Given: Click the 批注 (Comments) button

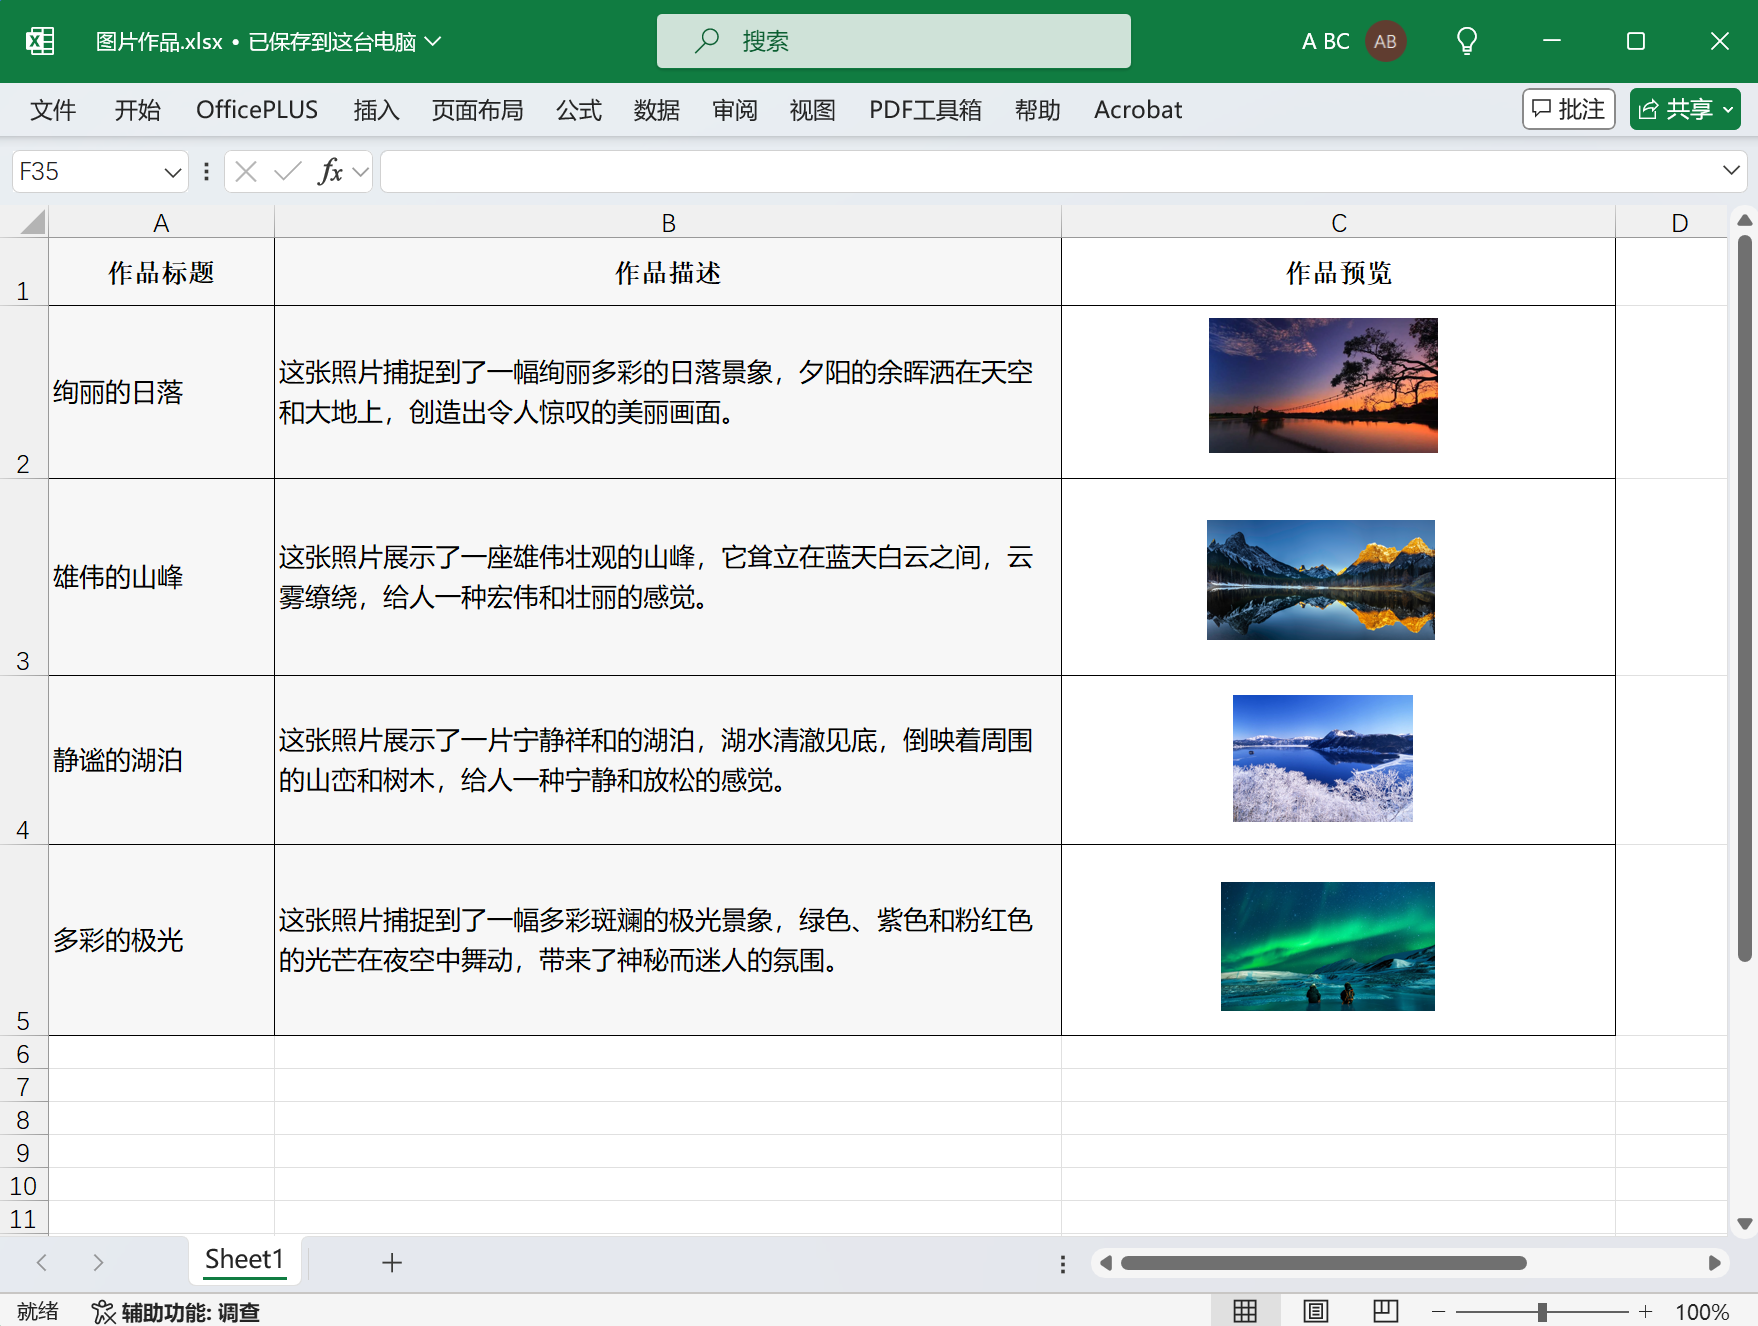Looking at the screenshot, I should [1568, 109].
